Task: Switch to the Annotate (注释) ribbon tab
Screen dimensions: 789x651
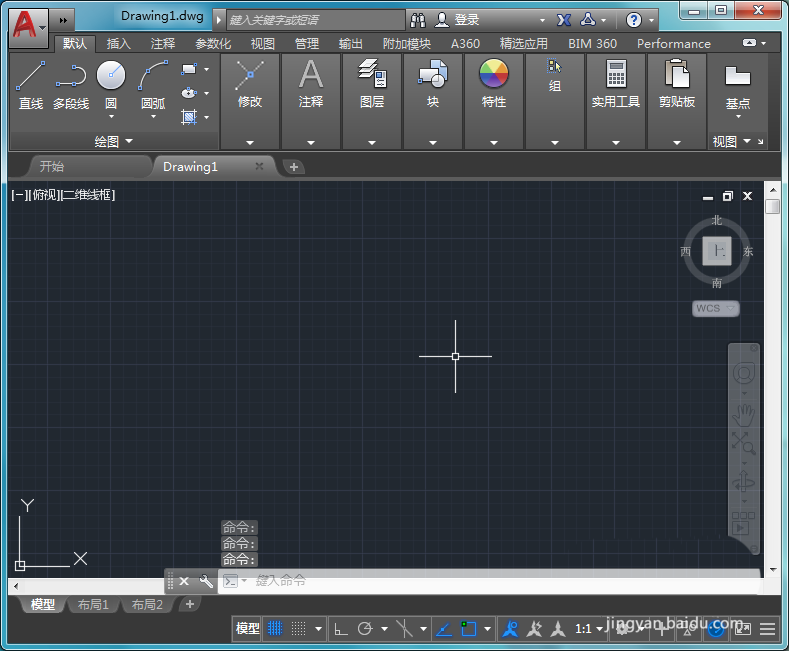Action: [x=163, y=44]
